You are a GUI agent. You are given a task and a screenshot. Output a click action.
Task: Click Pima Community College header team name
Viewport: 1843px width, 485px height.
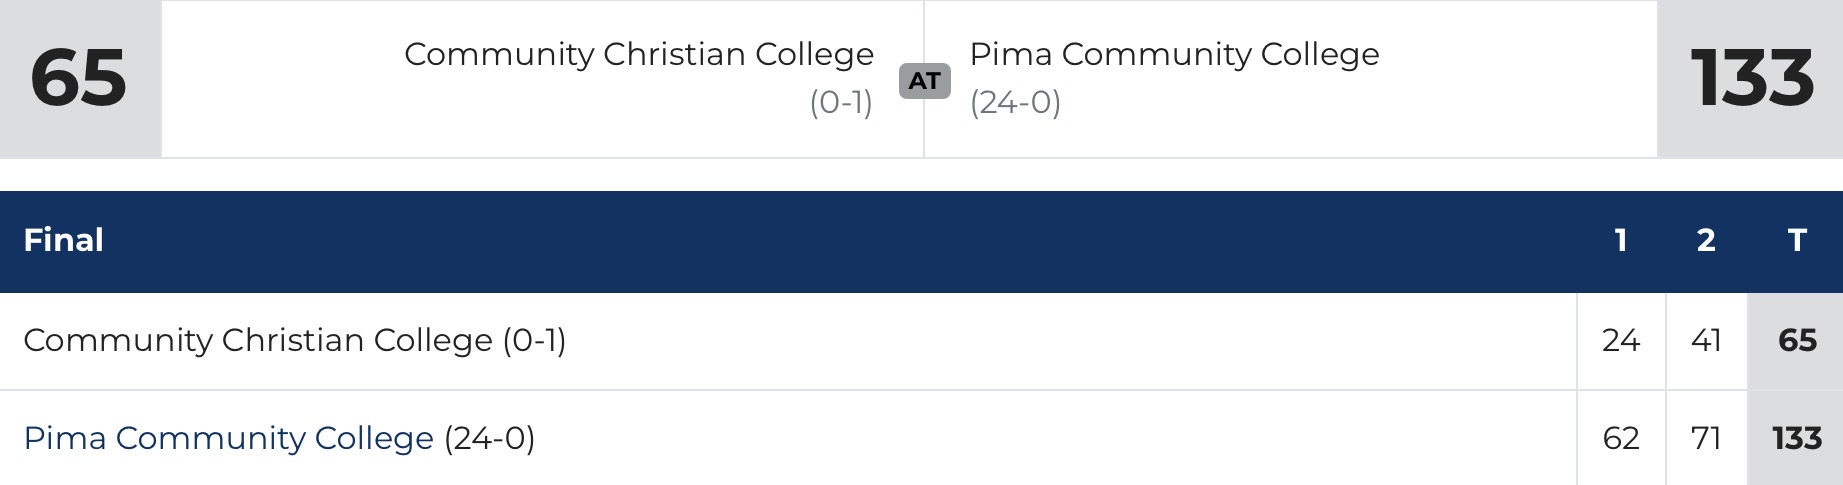coord(1174,54)
